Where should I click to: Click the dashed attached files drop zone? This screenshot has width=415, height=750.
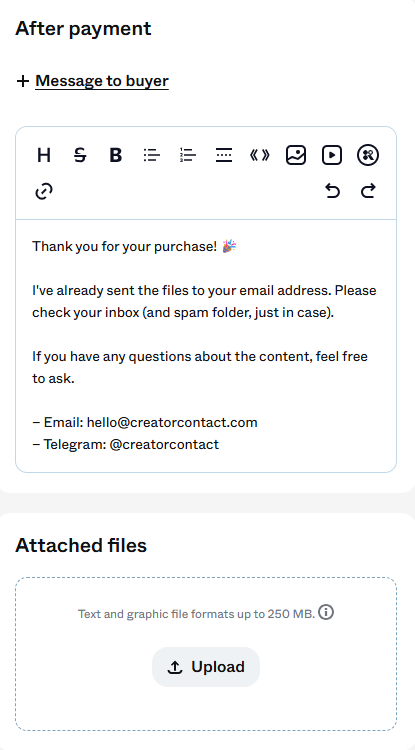[x=206, y=654]
